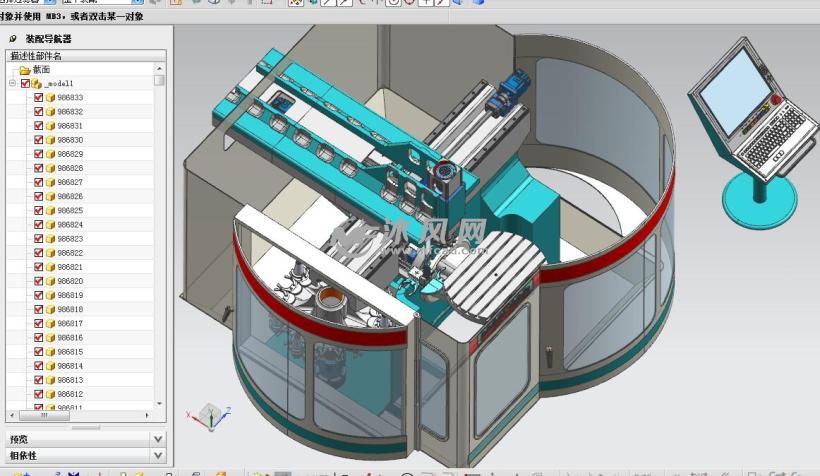This screenshot has width=820, height=476.
Task: Uncheck the _model1 visibility checkbox
Action: coord(25,84)
